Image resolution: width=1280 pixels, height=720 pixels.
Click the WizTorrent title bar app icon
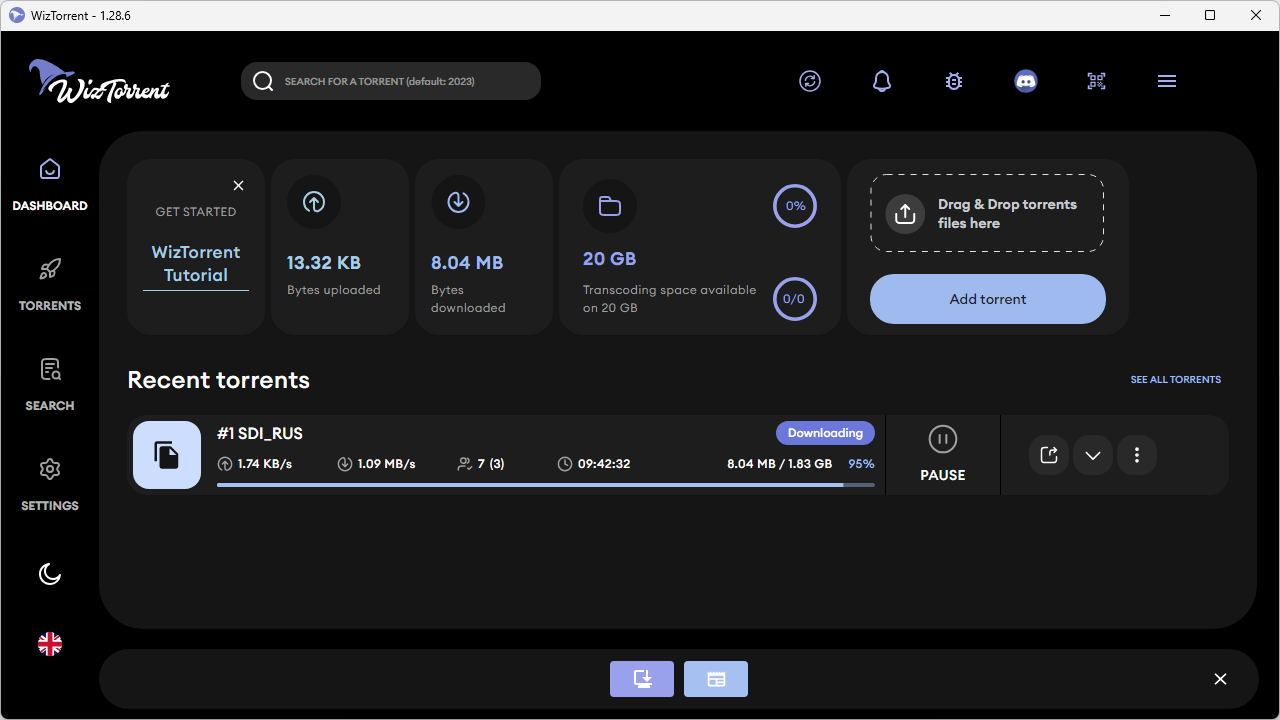click(x=17, y=15)
